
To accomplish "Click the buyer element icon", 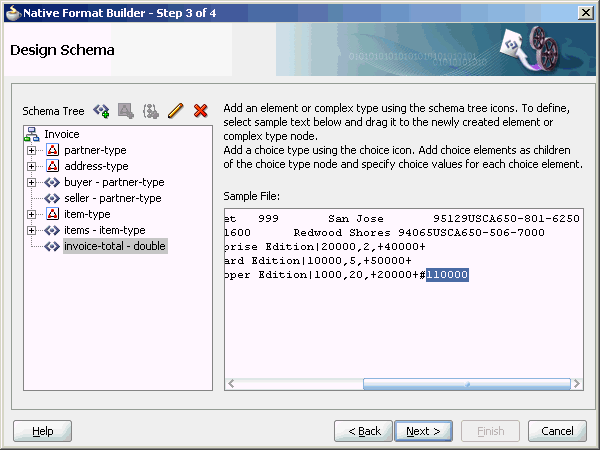I will point(52,182).
